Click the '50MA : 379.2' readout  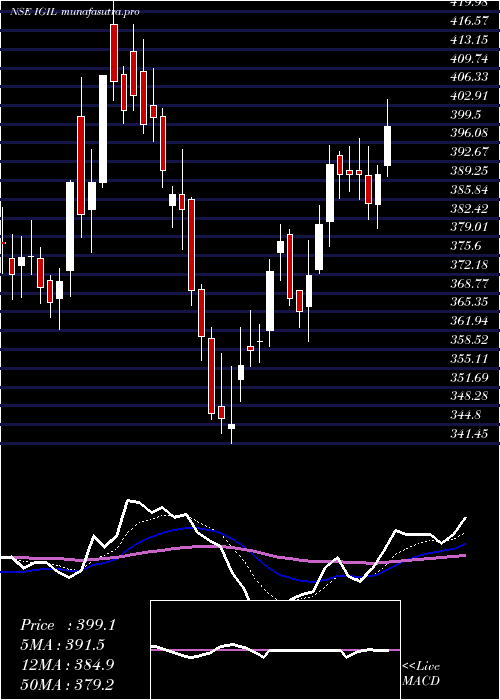click(68, 684)
